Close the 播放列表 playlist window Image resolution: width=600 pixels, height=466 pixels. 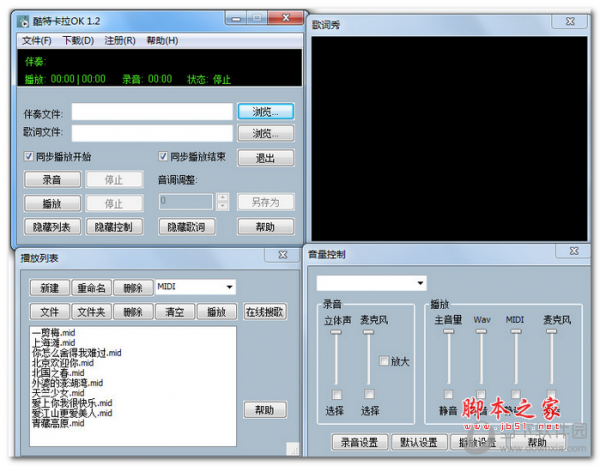point(282,255)
